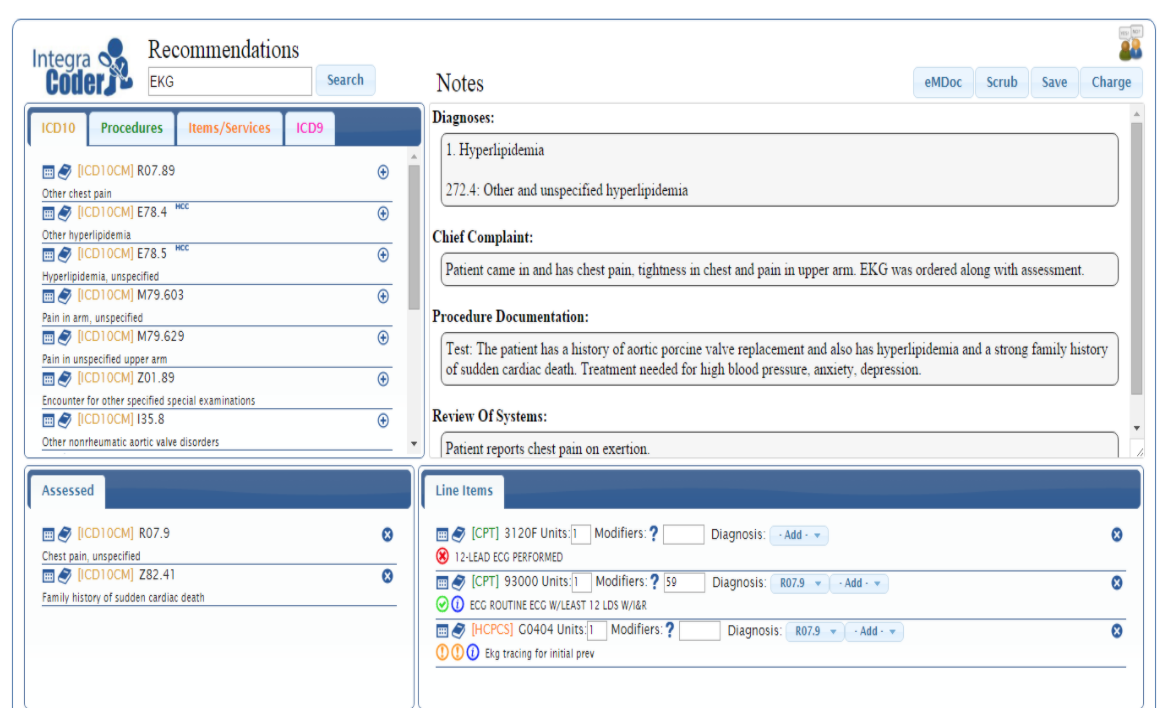Click the table icon beside code Z01.89
This screenshot has height=710, width=1162.
pos(48,379)
